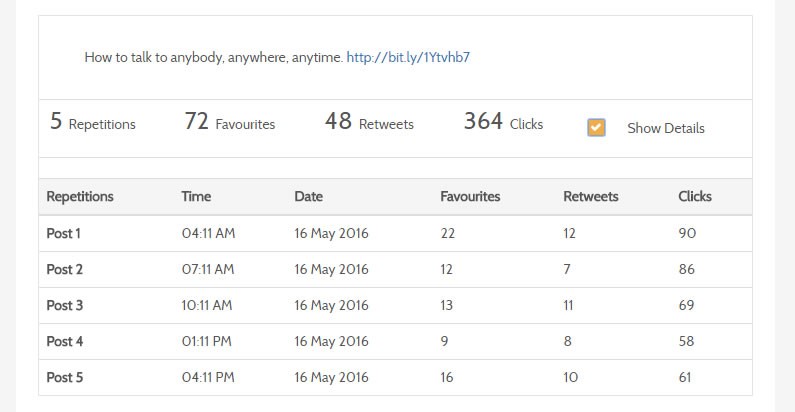Click the 5 Repetitions summary stat
This screenshot has width=795, height=412.
[x=93, y=122]
